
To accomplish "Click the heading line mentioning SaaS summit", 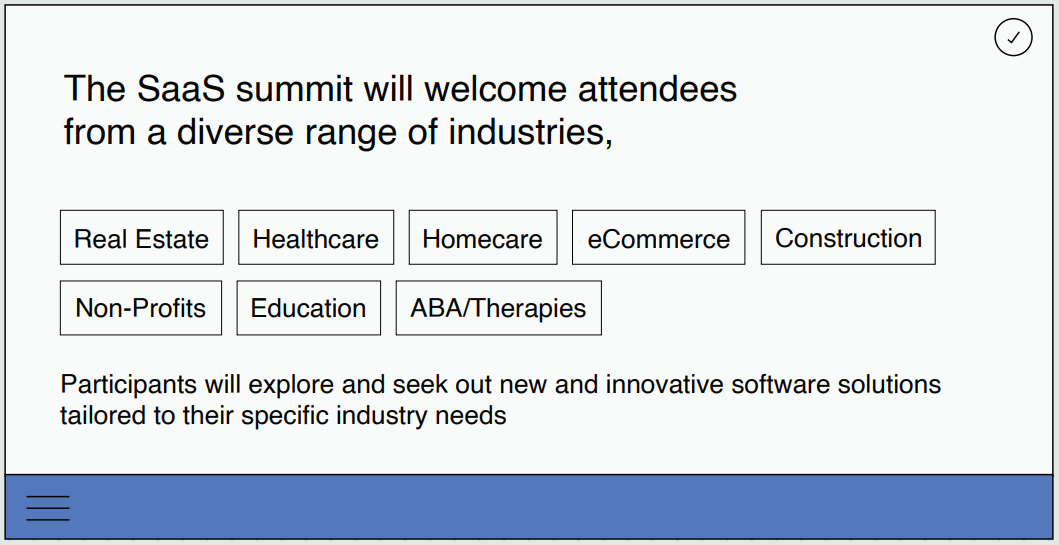I will [x=401, y=88].
